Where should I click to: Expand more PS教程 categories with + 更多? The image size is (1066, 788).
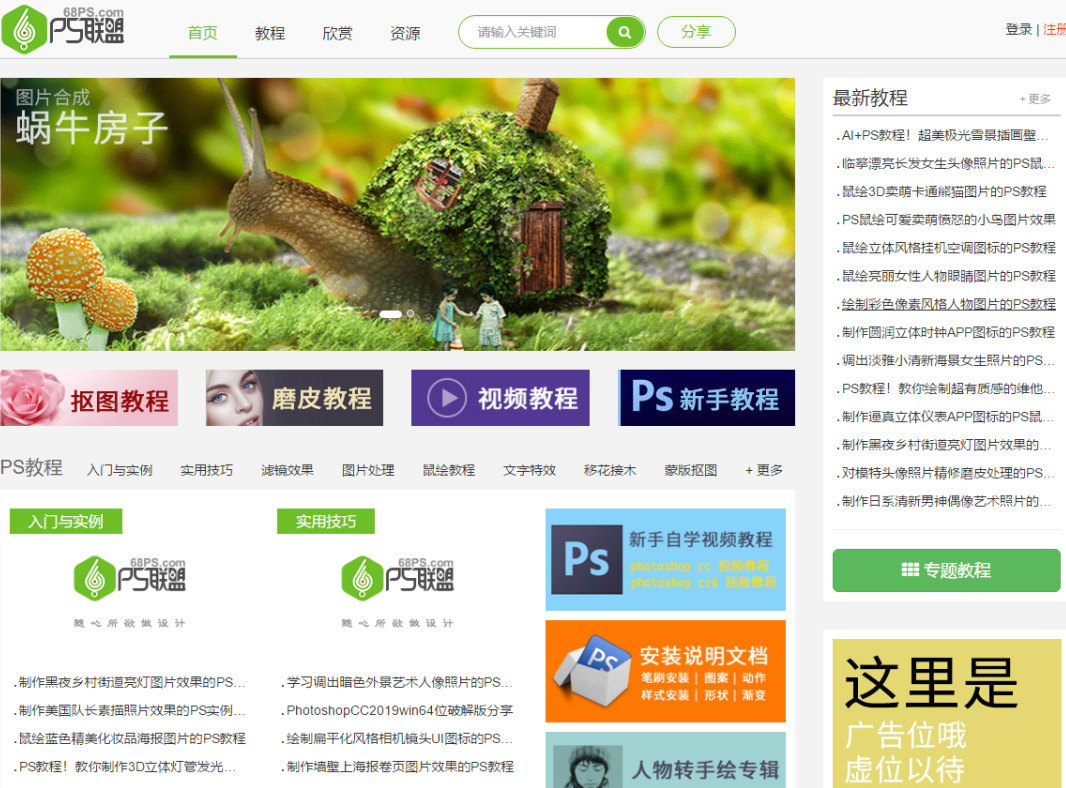pyautogui.click(x=764, y=470)
